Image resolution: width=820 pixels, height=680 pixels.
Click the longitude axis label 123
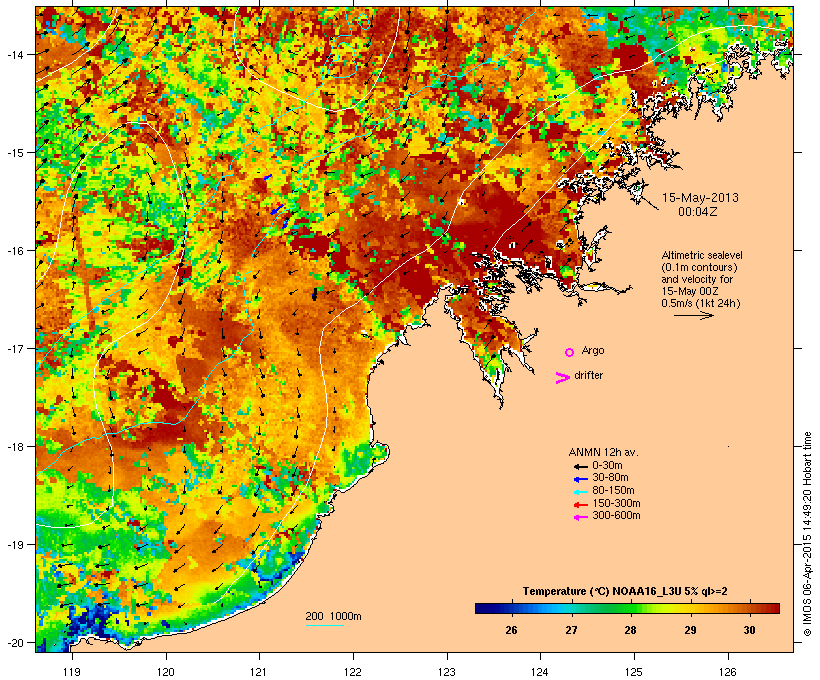447,672
